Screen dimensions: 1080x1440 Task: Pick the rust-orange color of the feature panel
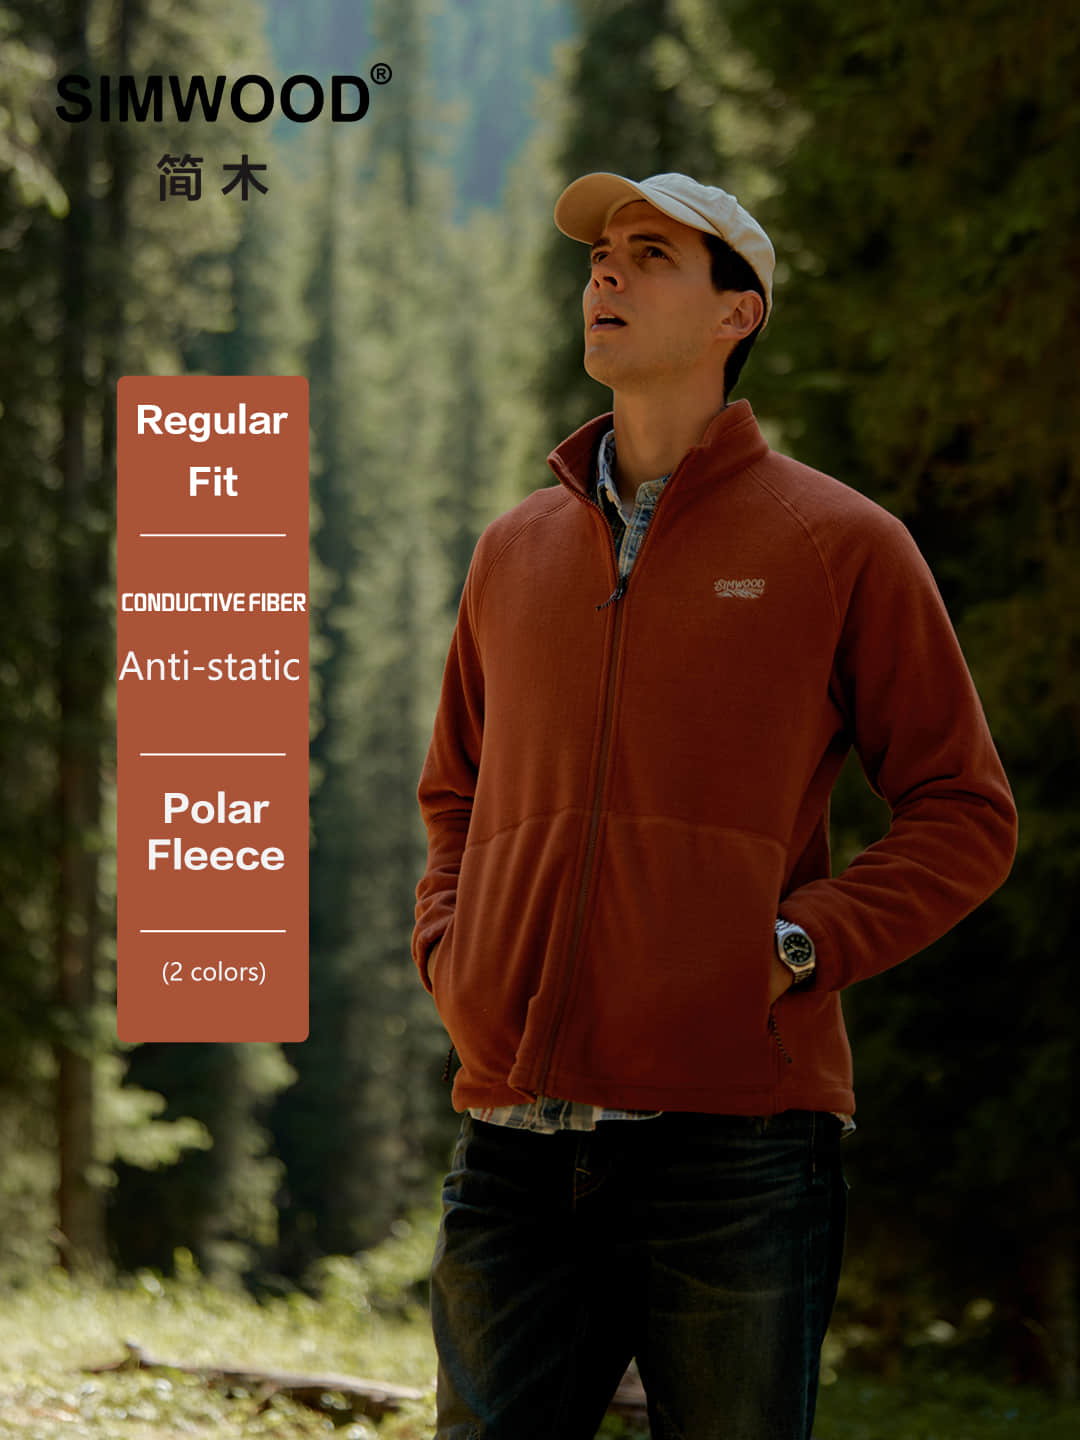coord(213,709)
